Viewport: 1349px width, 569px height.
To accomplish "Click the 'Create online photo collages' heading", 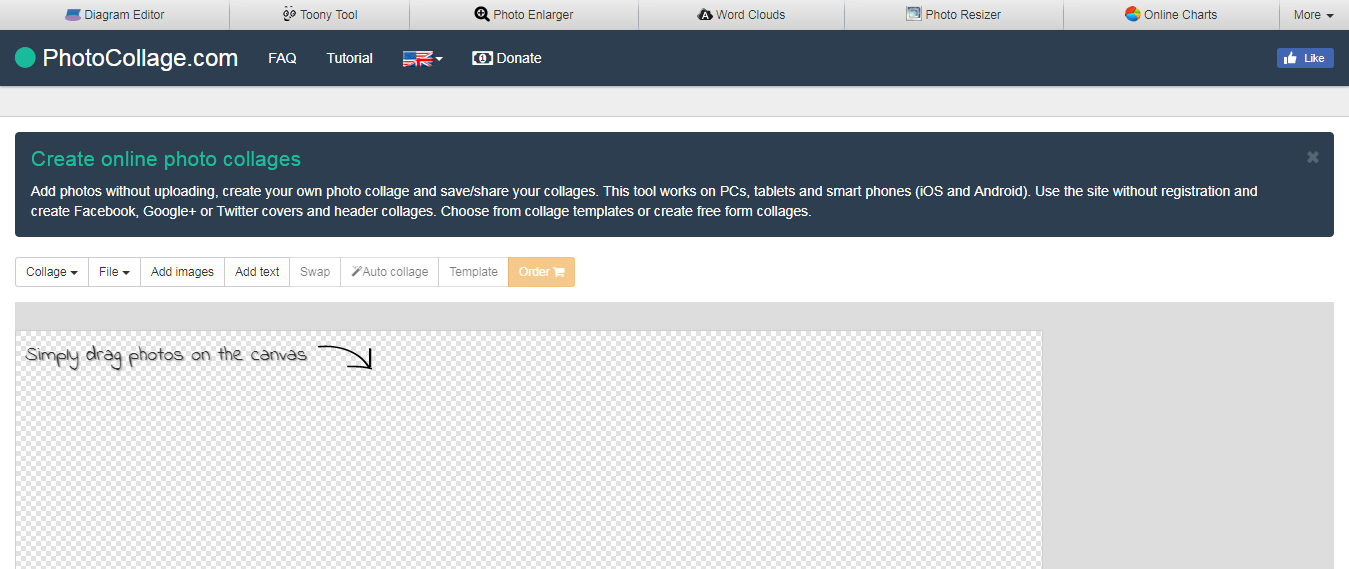I will [x=166, y=159].
